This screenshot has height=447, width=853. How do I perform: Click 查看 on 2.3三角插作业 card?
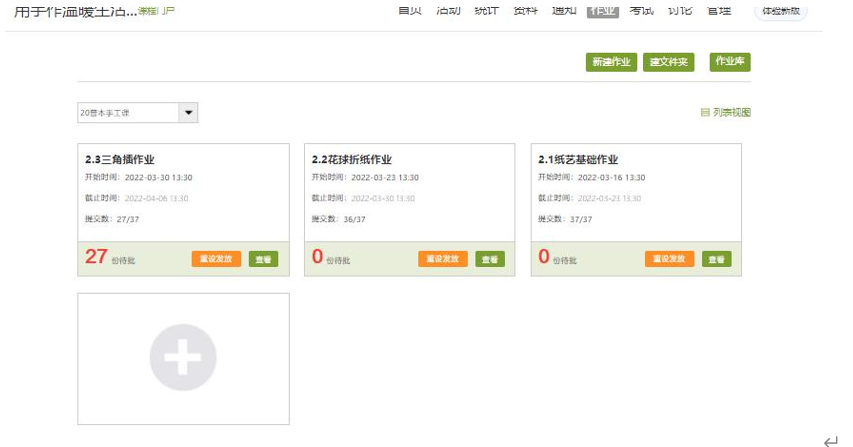click(263, 259)
